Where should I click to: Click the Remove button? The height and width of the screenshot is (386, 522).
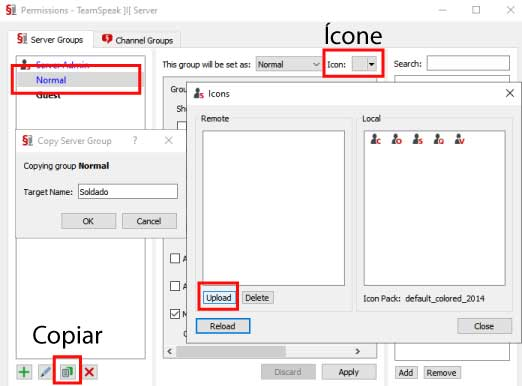(441, 373)
